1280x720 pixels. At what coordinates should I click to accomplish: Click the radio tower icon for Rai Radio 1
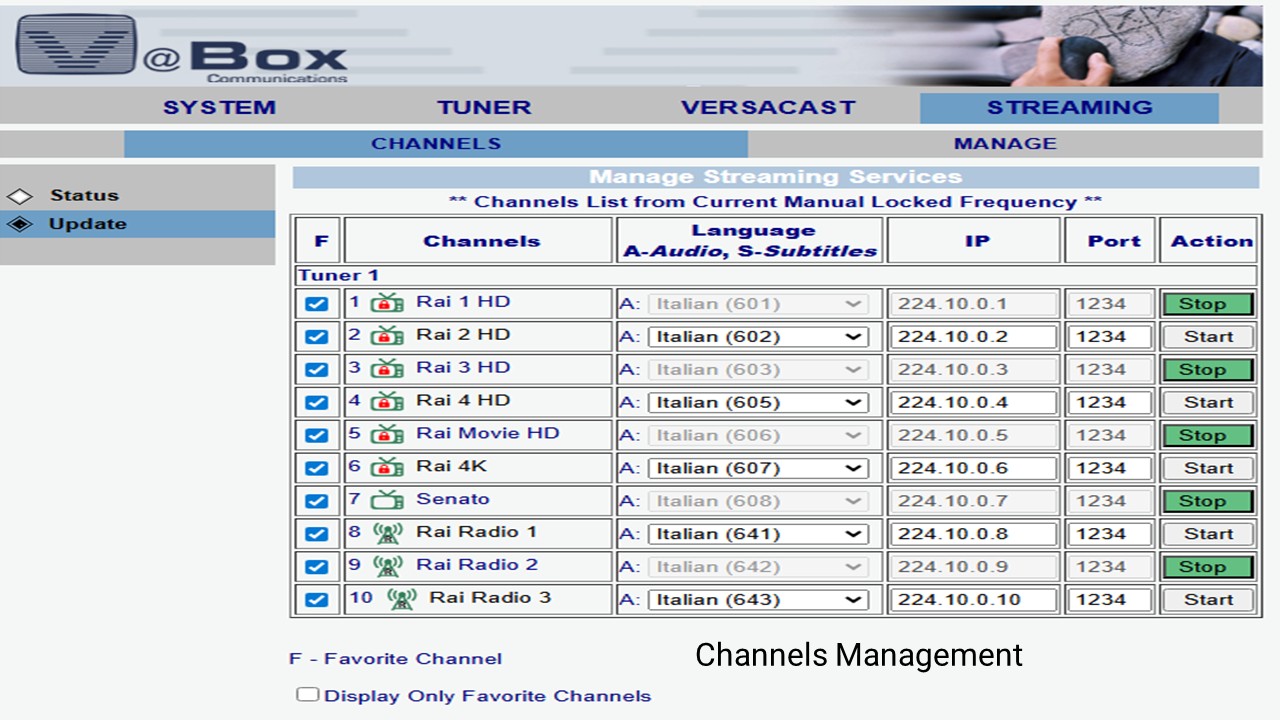tap(387, 534)
